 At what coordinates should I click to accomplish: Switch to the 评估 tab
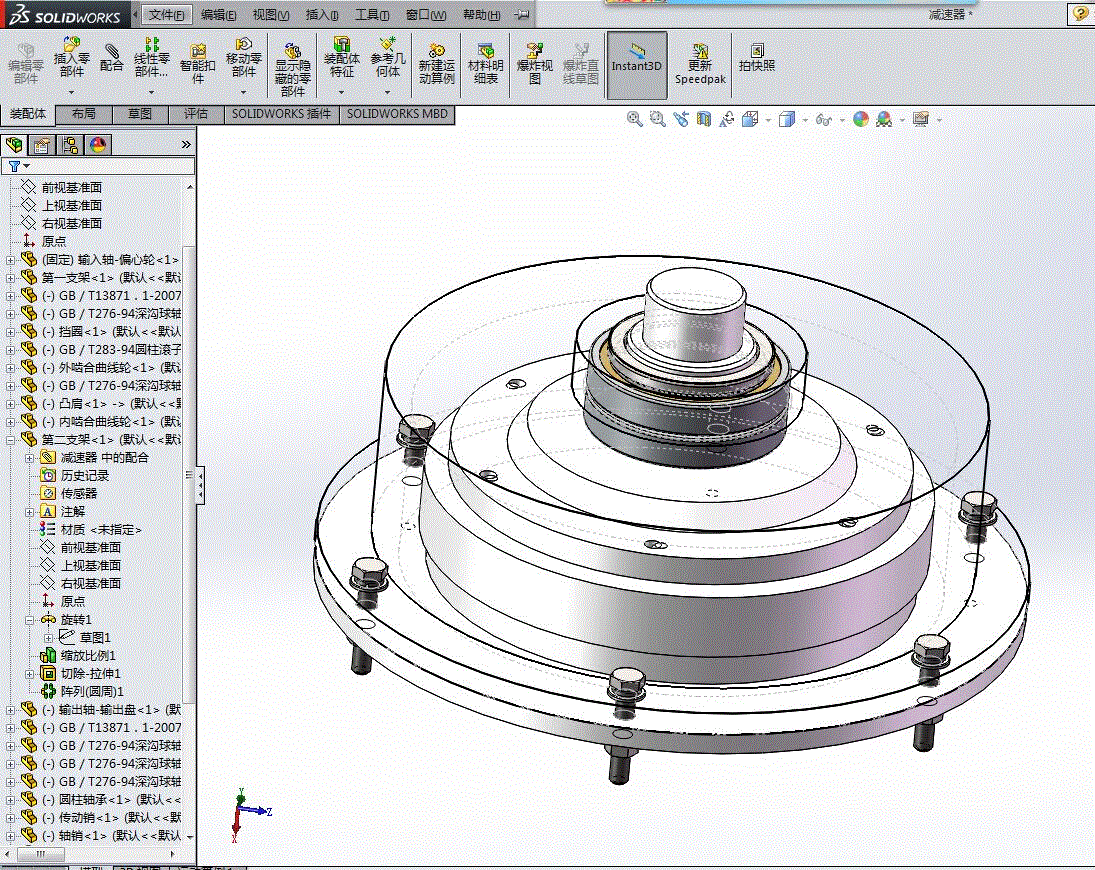pos(196,114)
